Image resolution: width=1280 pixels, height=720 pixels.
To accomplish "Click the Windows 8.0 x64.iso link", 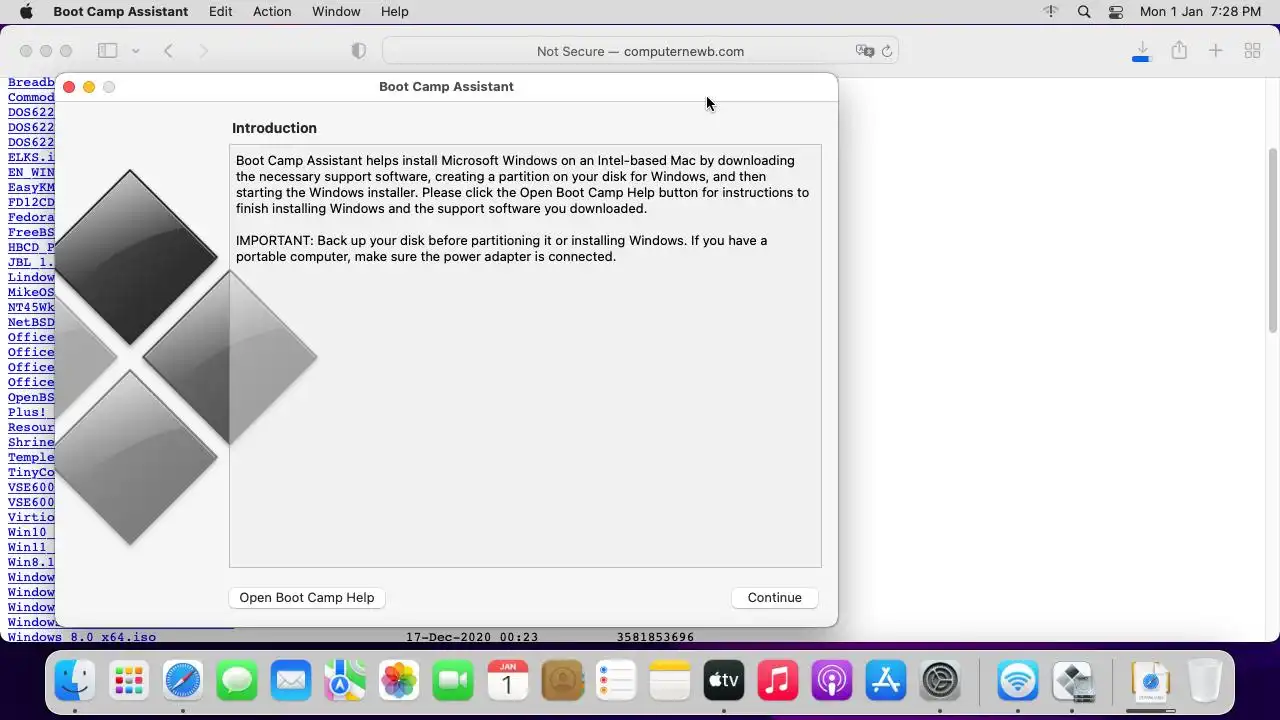I will pyautogui.click(x=82, y=637).
